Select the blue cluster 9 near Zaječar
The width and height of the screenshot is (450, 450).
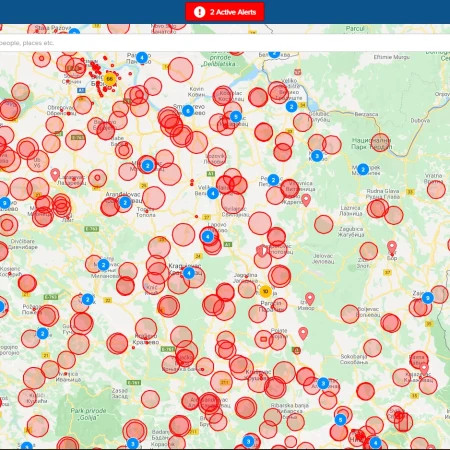coord(428,298)
